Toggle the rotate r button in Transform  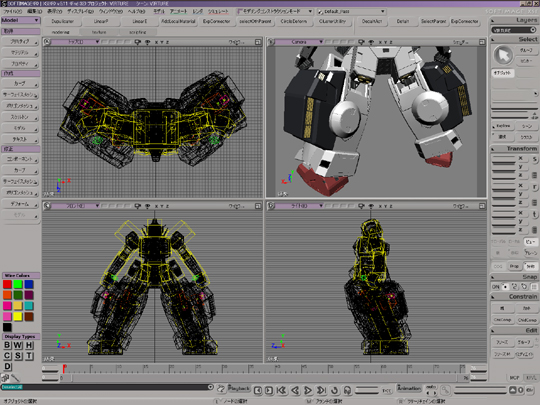[x=534, y=187]
